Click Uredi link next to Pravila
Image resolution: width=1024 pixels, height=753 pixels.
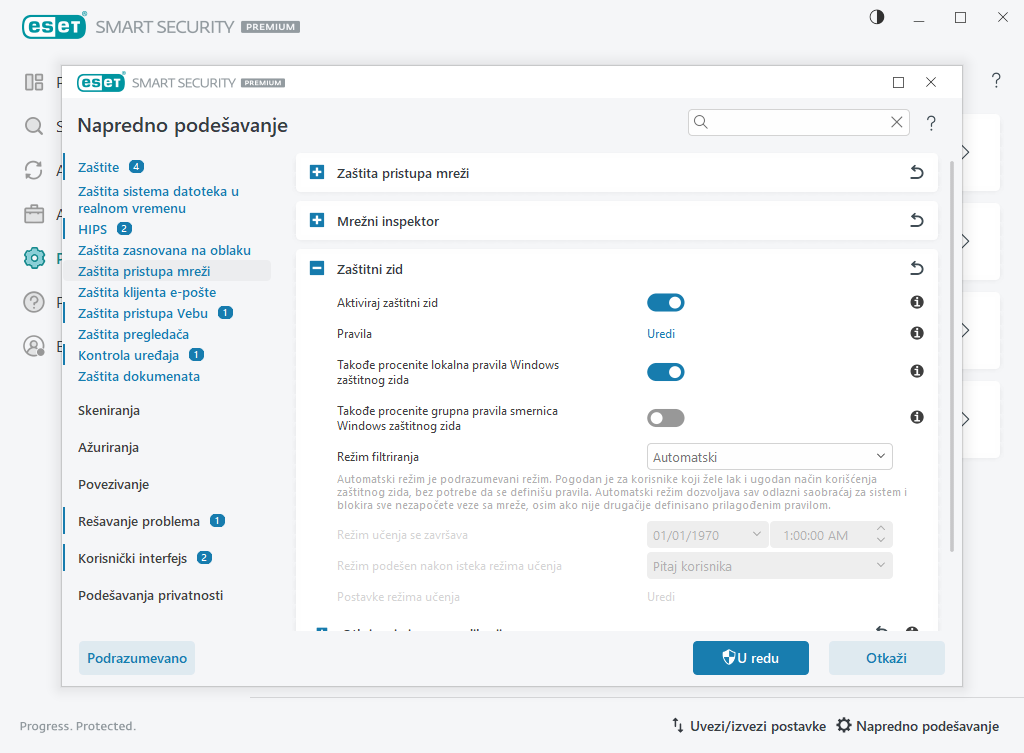pos(661,334)
